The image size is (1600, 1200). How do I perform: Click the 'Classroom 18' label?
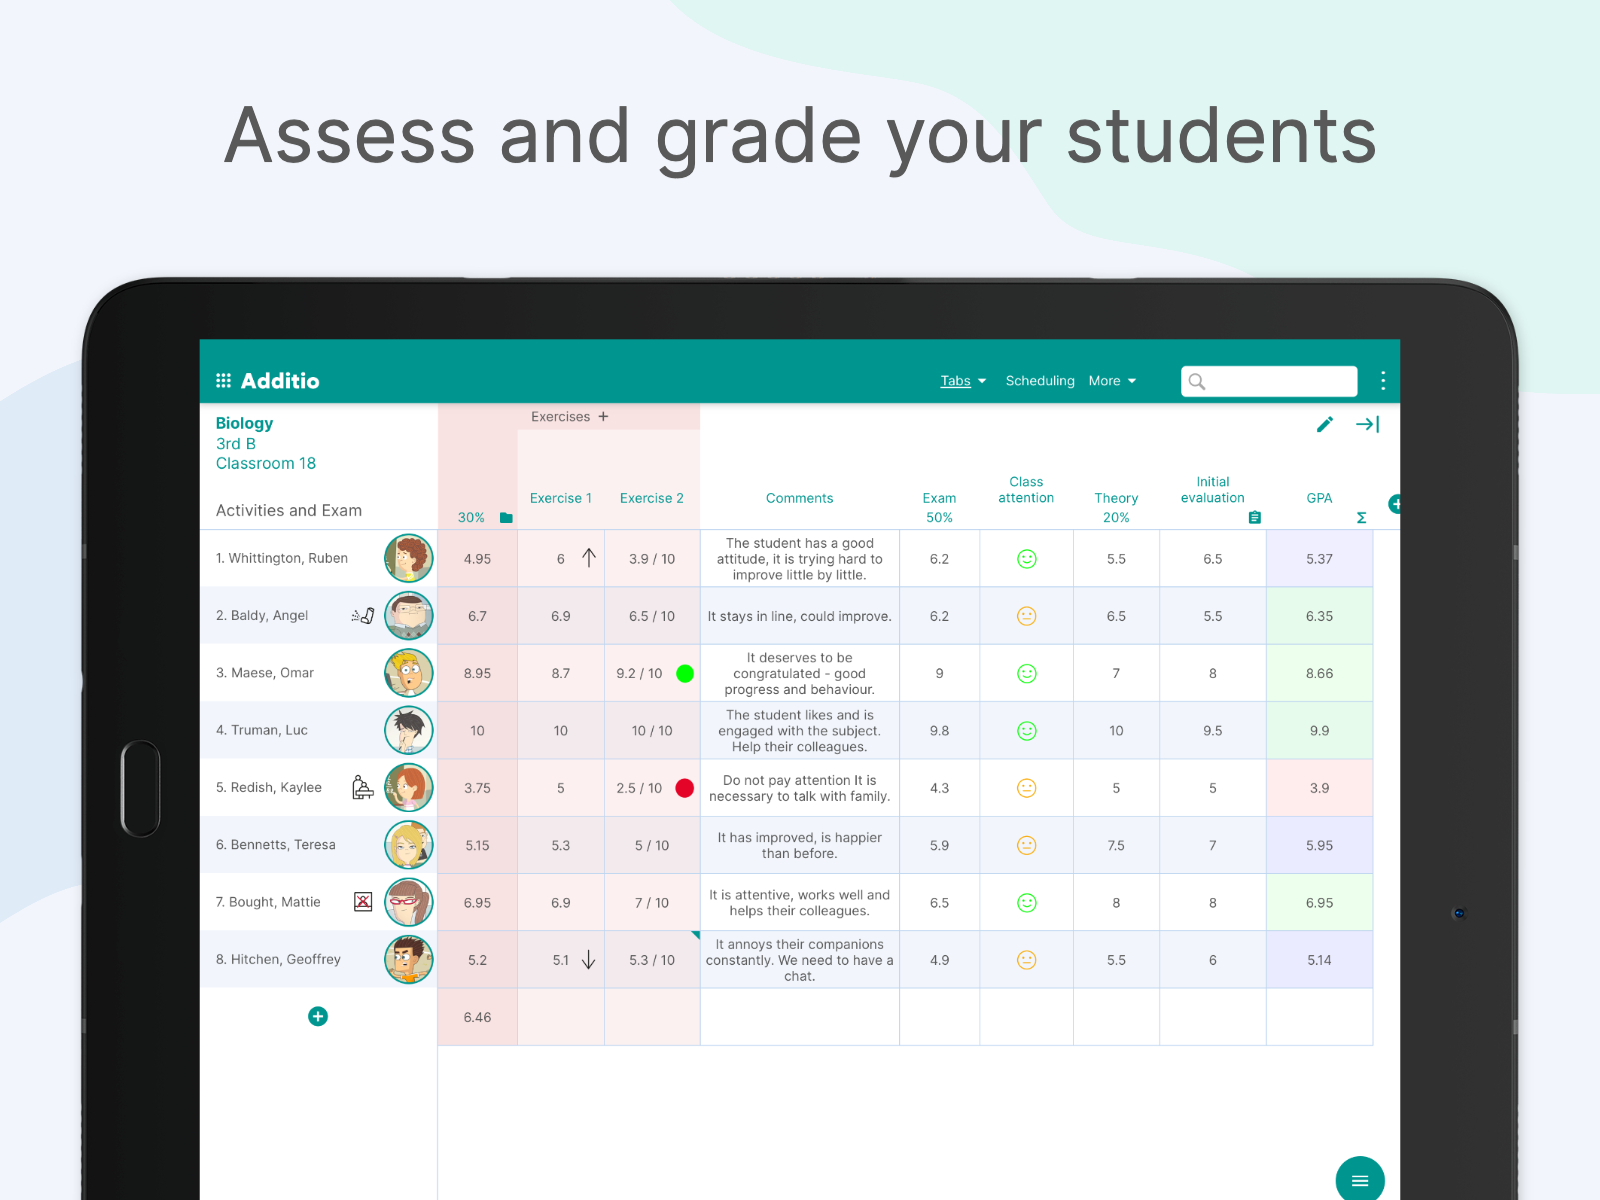click(266, 463)
